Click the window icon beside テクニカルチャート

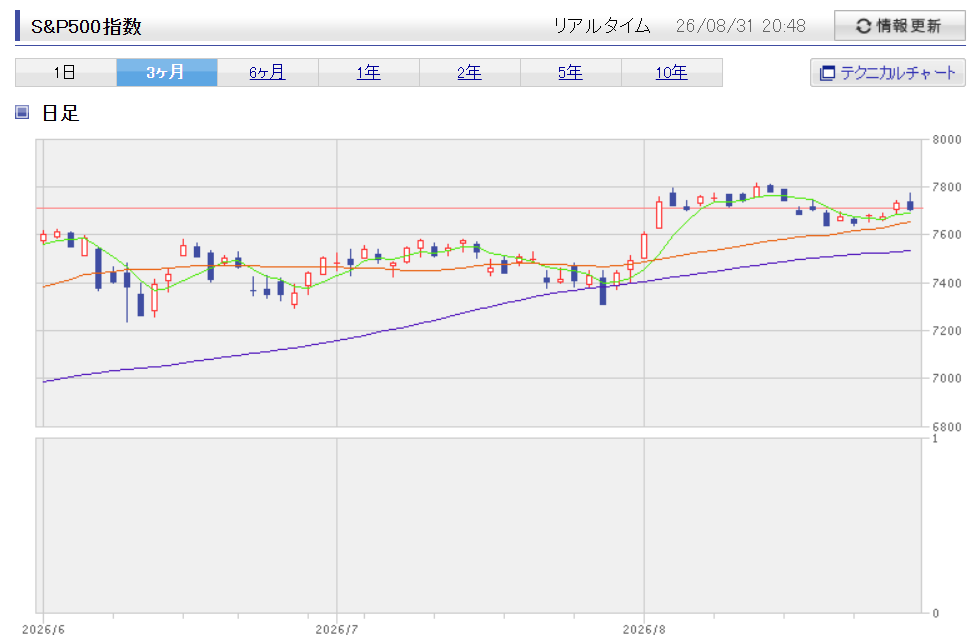point(828,73)
